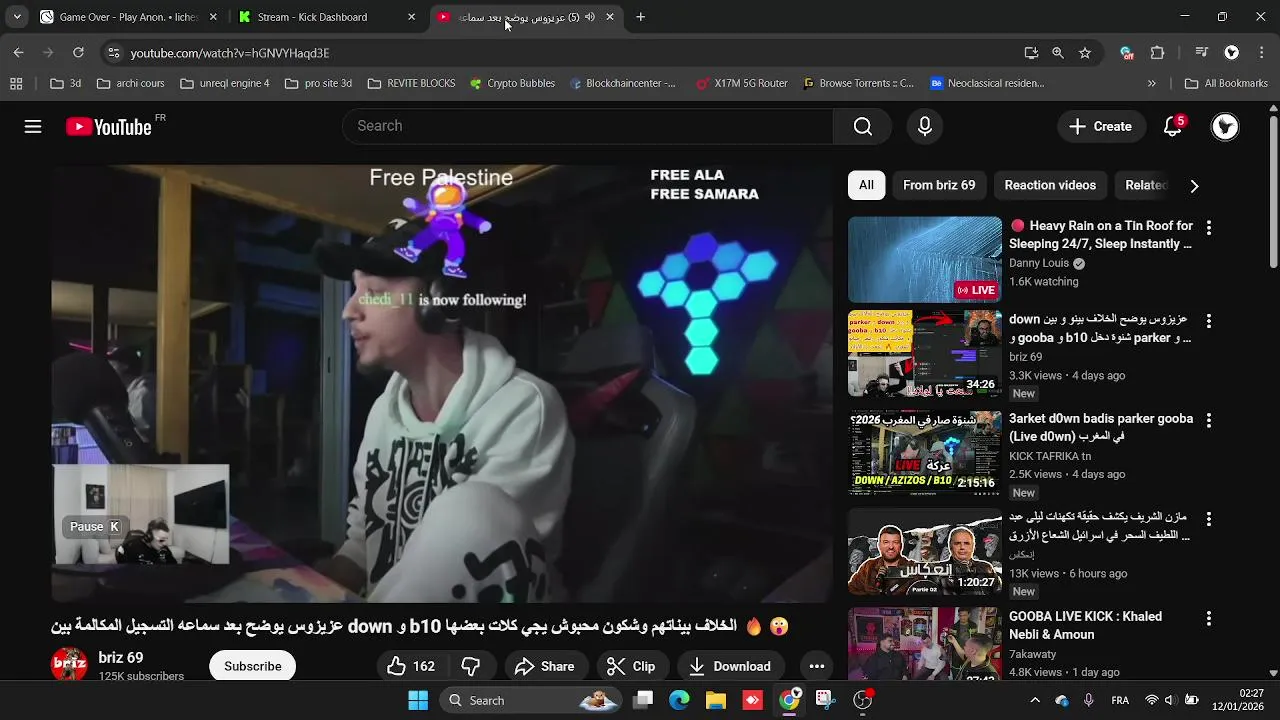Open REVITE BLOCKS bookmarks folder
Viewport: 1280px width, 720px height.
pos(411,84)
